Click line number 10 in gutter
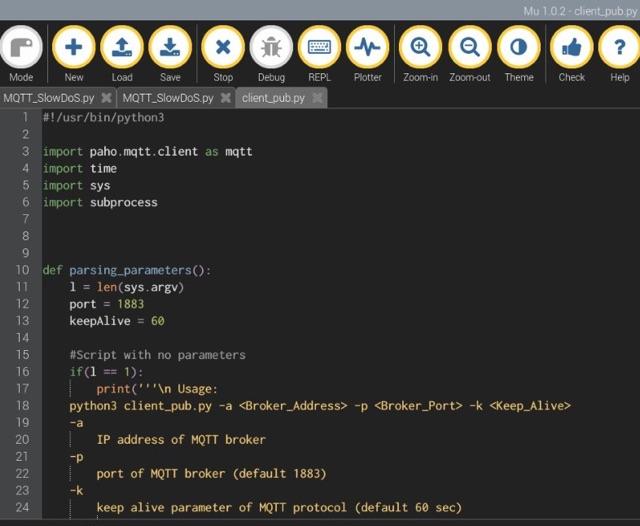 [22, 270]
